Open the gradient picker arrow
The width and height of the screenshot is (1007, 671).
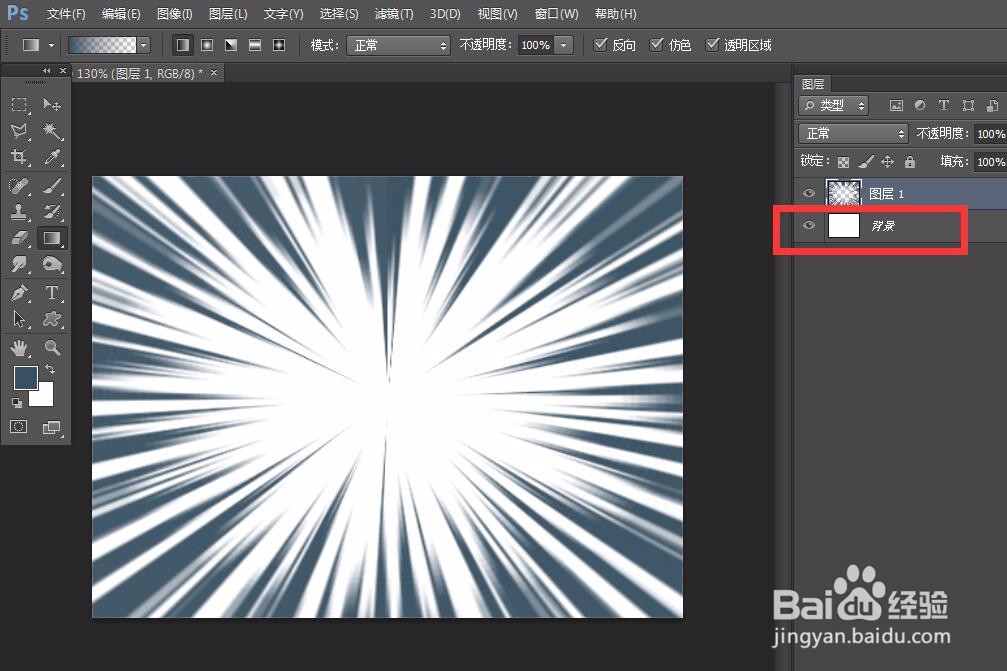[144, 45]
